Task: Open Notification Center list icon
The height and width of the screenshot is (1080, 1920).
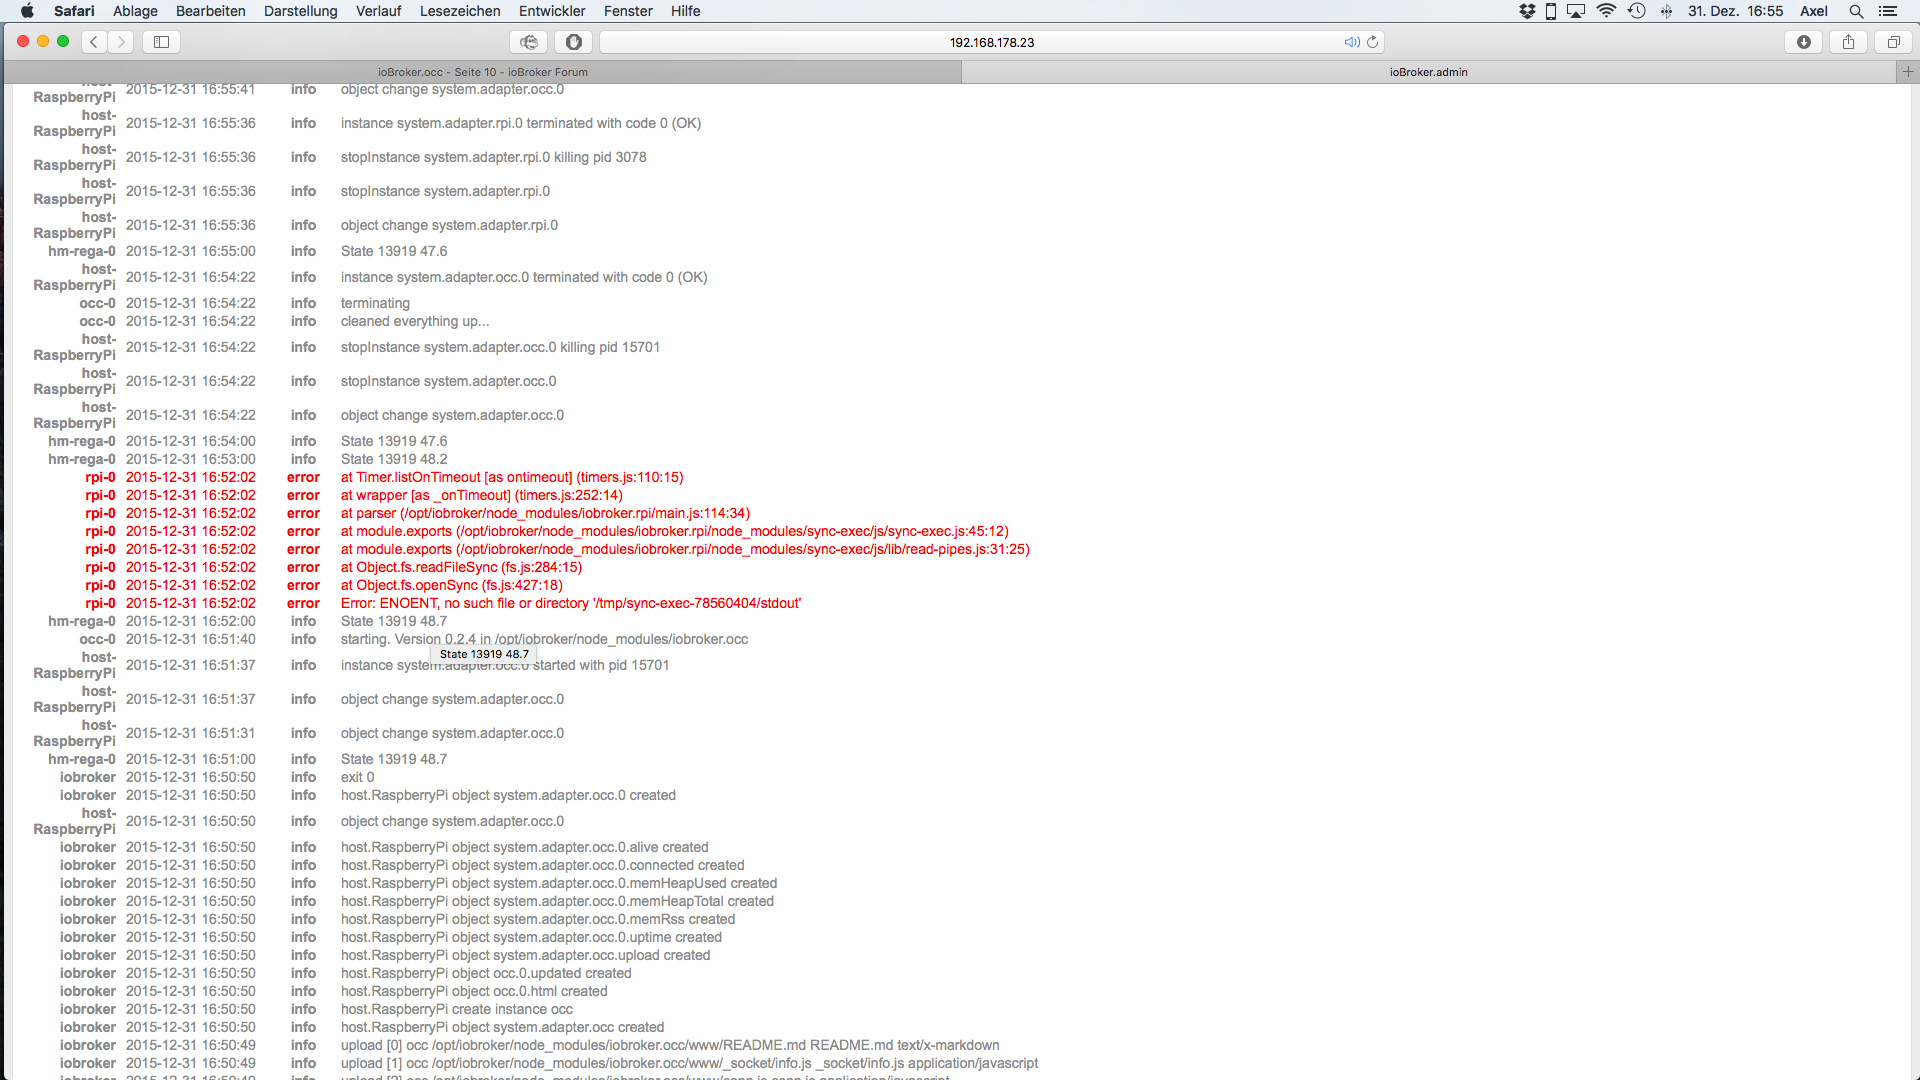Action: 1888,11
